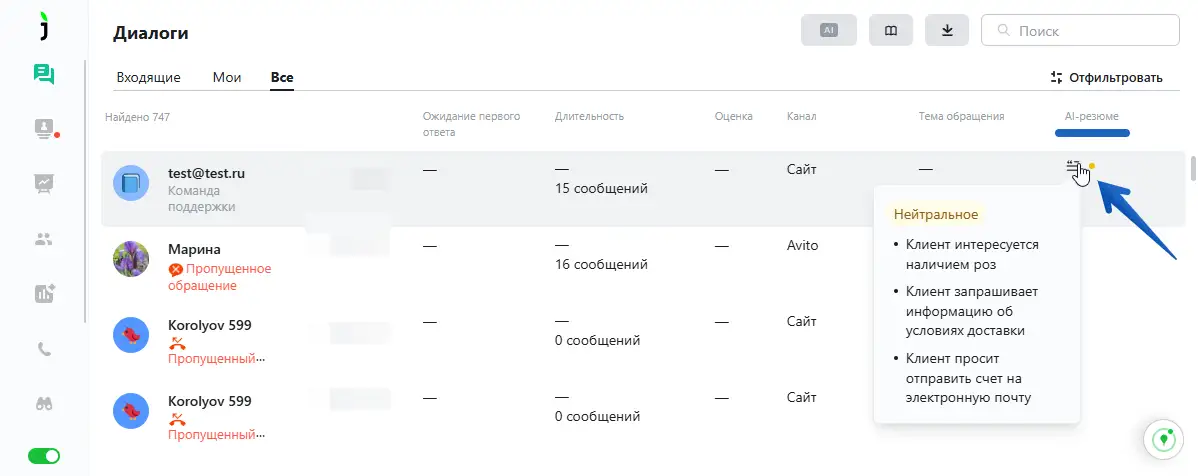Click the AI button in header
This screenshot has width=1198, height=476.
828,31
